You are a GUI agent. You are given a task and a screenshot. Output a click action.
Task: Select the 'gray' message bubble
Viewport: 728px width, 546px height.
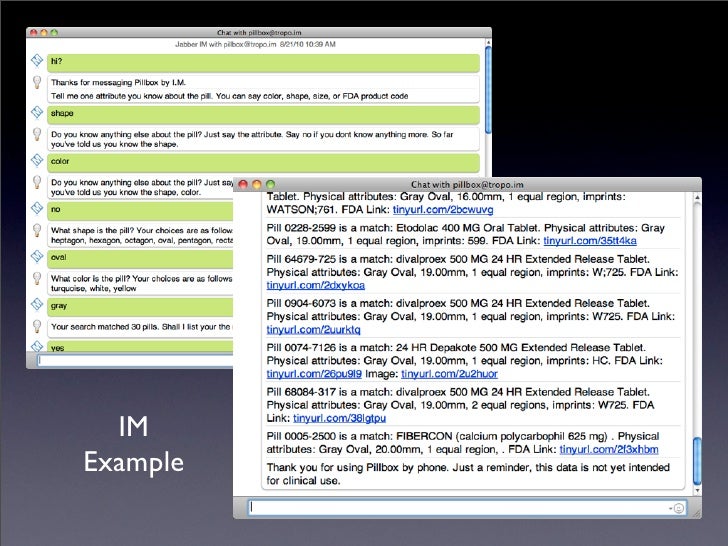point(140,307)
